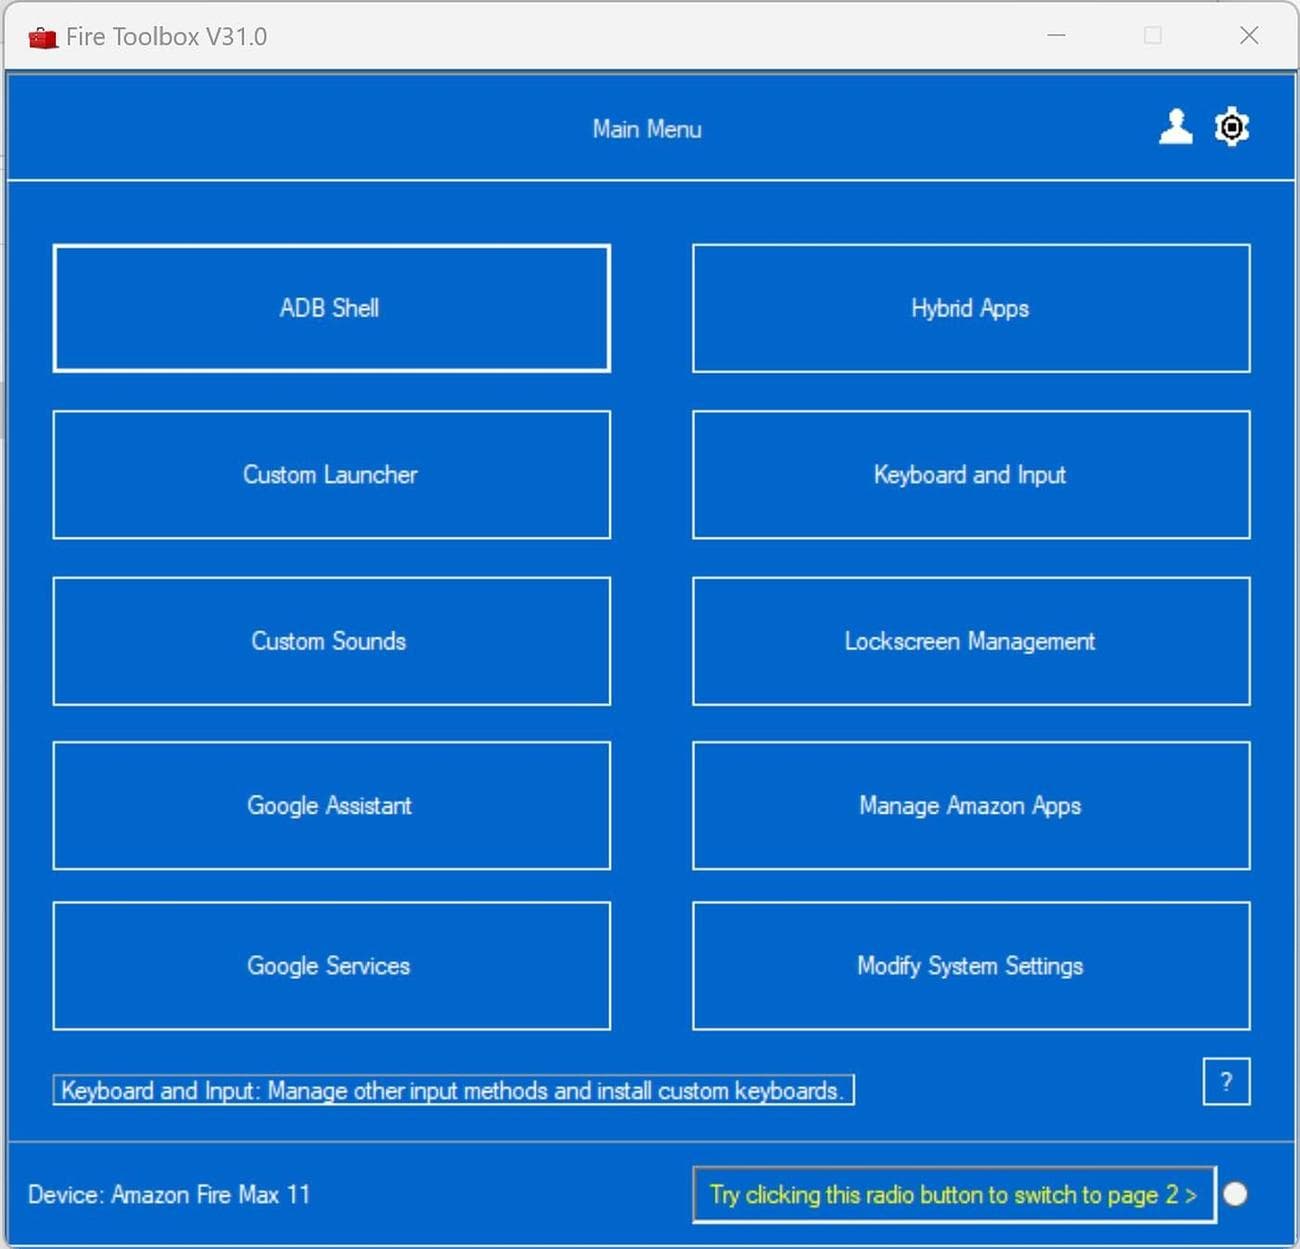Image resolution: width=1300 pixels, height=1249 pixels.
Task: Open Modify System Settings
Action: pyautogui.click(x=970, y=966)
